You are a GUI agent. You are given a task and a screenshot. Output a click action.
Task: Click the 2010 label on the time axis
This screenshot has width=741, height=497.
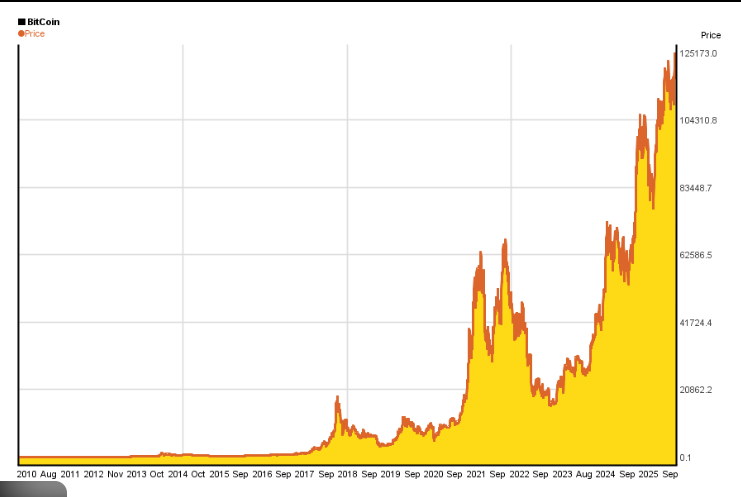[28, 473]
